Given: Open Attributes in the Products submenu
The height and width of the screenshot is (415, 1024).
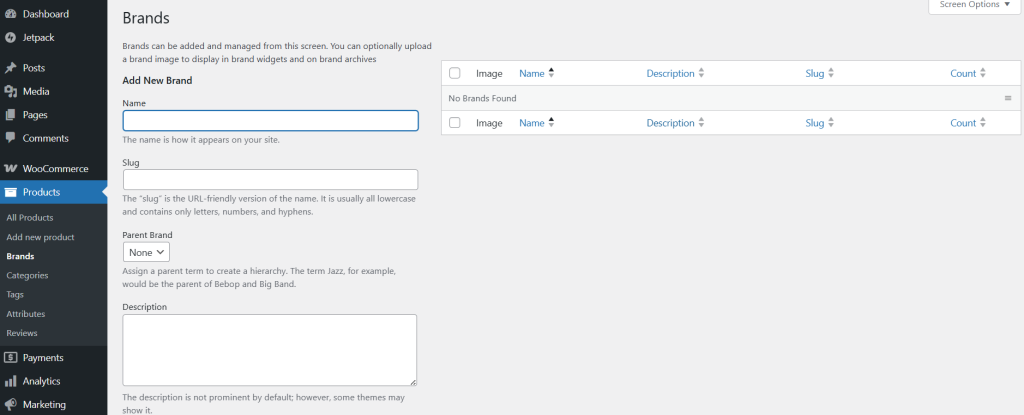Looking at the screenshot, I should pyautogui.click(x=25, y=314).
